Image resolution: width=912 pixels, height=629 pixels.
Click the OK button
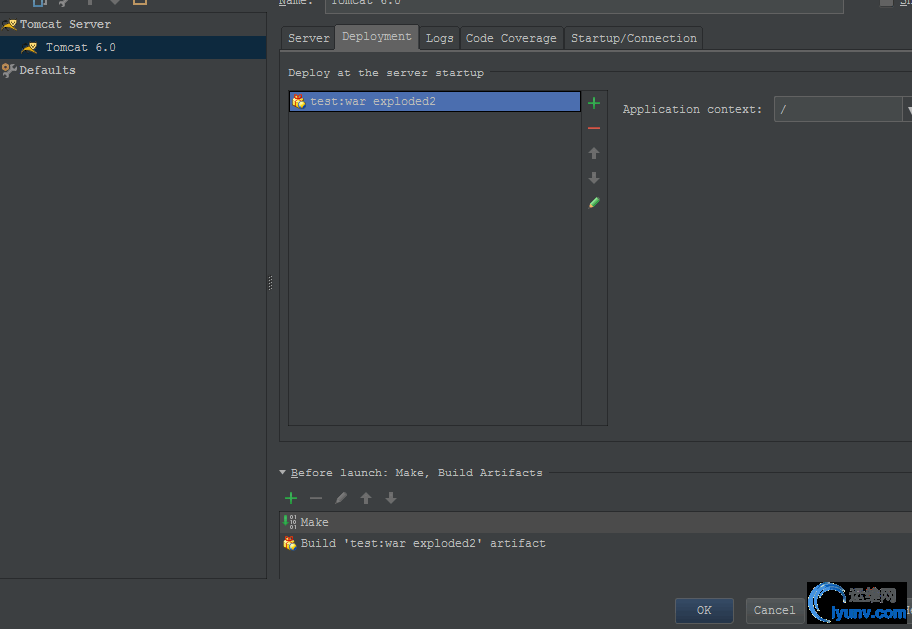[704, 610]
